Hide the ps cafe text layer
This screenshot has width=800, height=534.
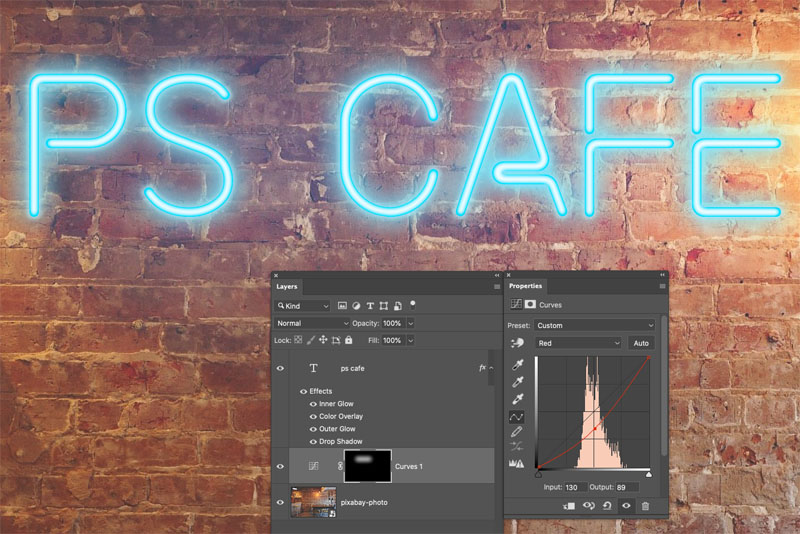click(280, 368)
